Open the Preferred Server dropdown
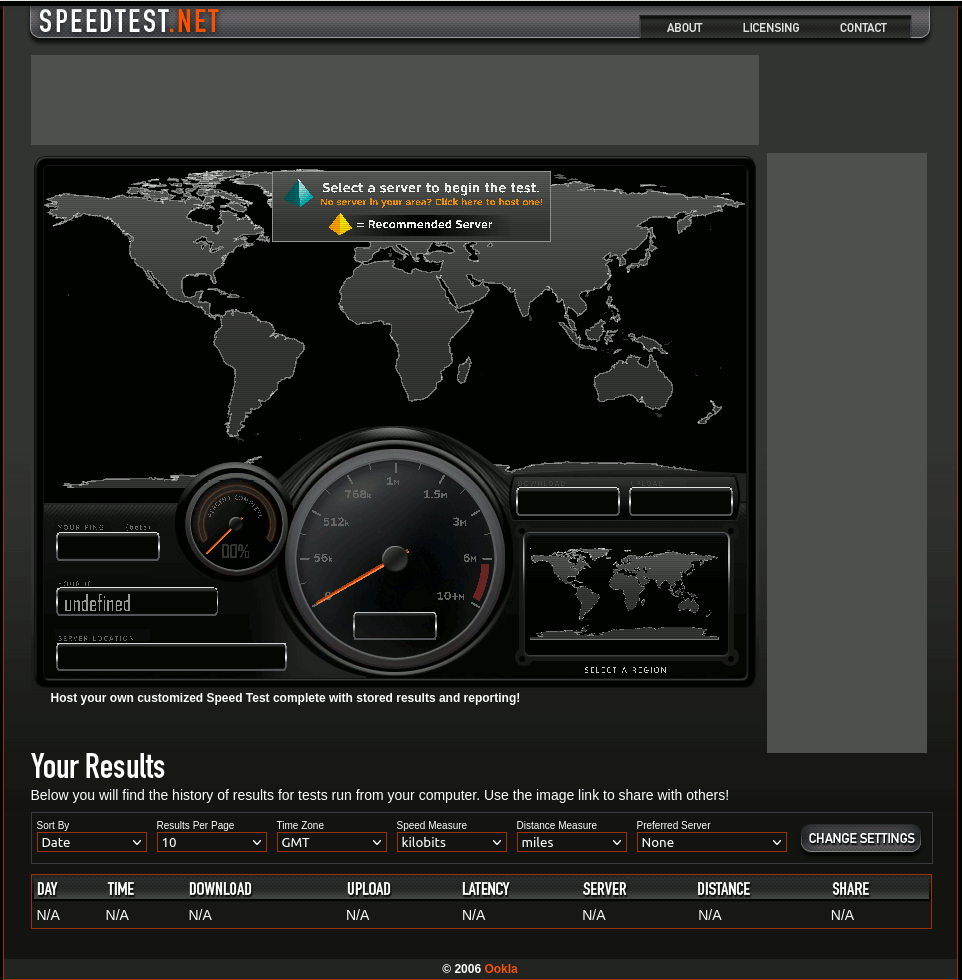The height and width of the screenshot is (980, 962). point(711,842)
